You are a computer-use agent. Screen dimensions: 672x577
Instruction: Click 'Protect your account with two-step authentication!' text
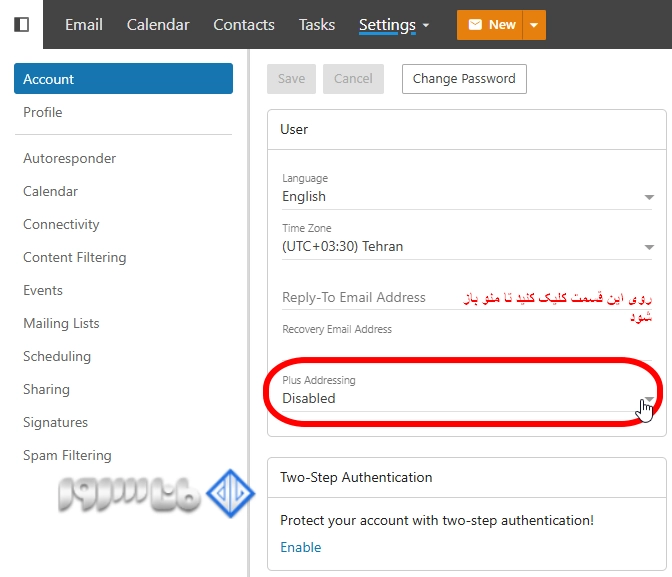point(437,520)
